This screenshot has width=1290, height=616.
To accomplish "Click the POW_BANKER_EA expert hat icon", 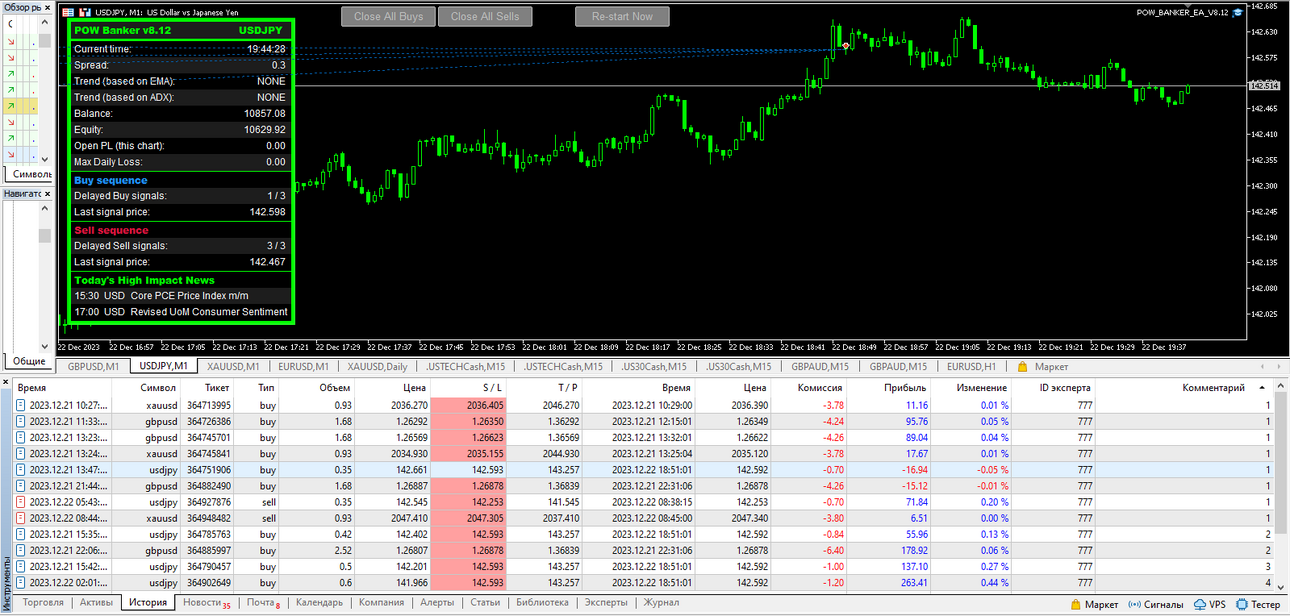I will pos(1238,12).
